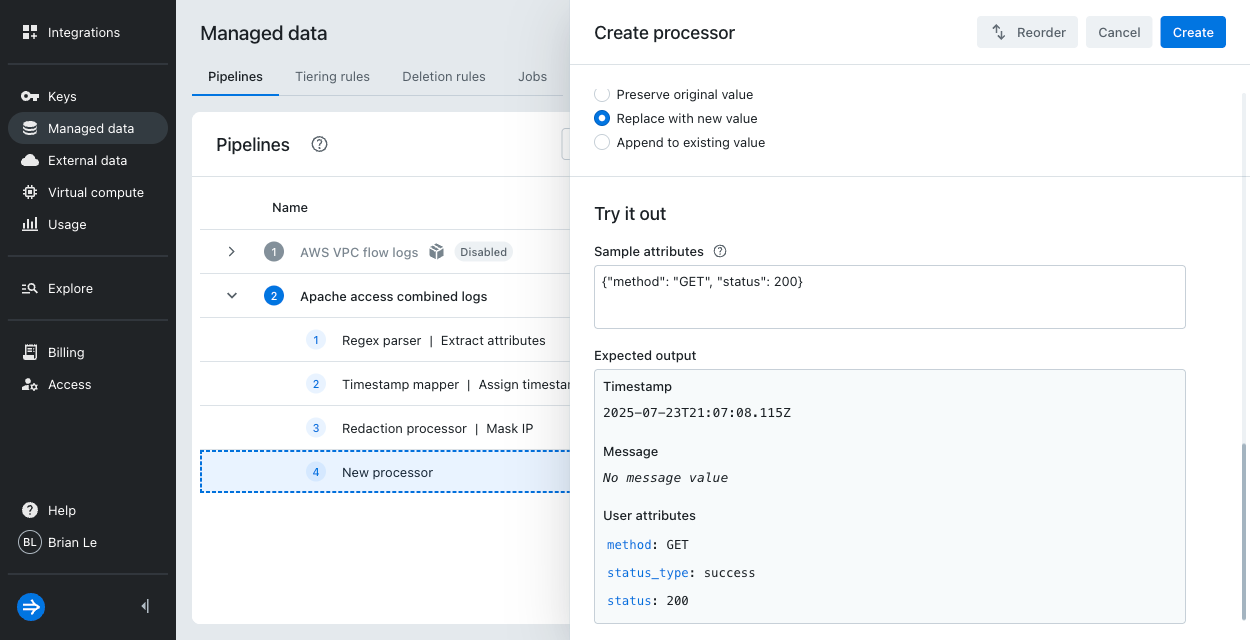The width and height of the screenshot is (1250, 640).
Task: Select the Redaction processor Mask IP row
Action: tap(385, 428)
